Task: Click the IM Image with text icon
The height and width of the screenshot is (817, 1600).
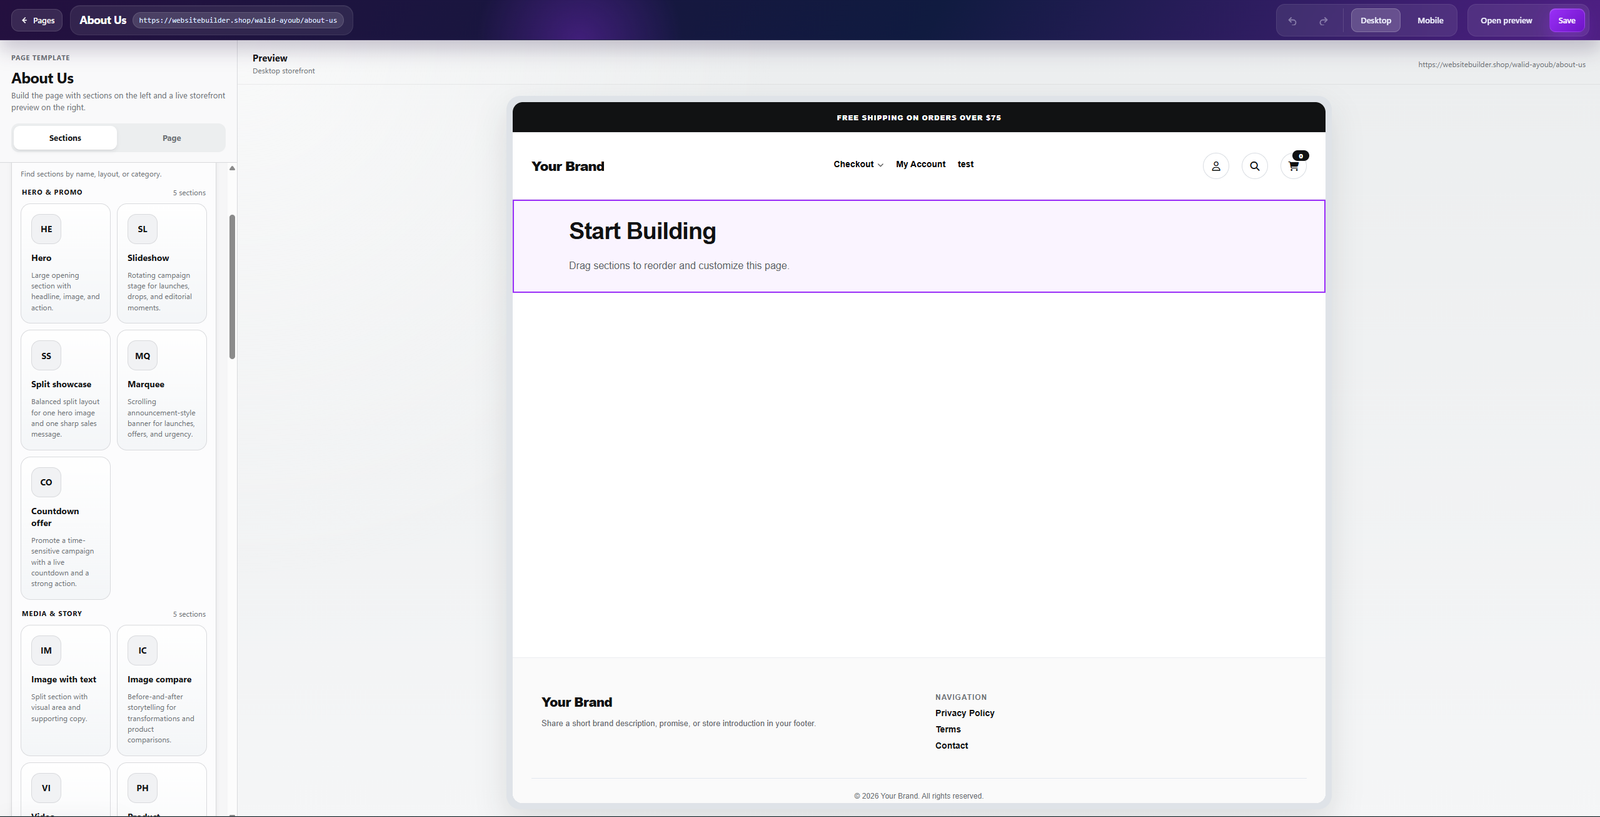Action: click(x=46, y=650)
